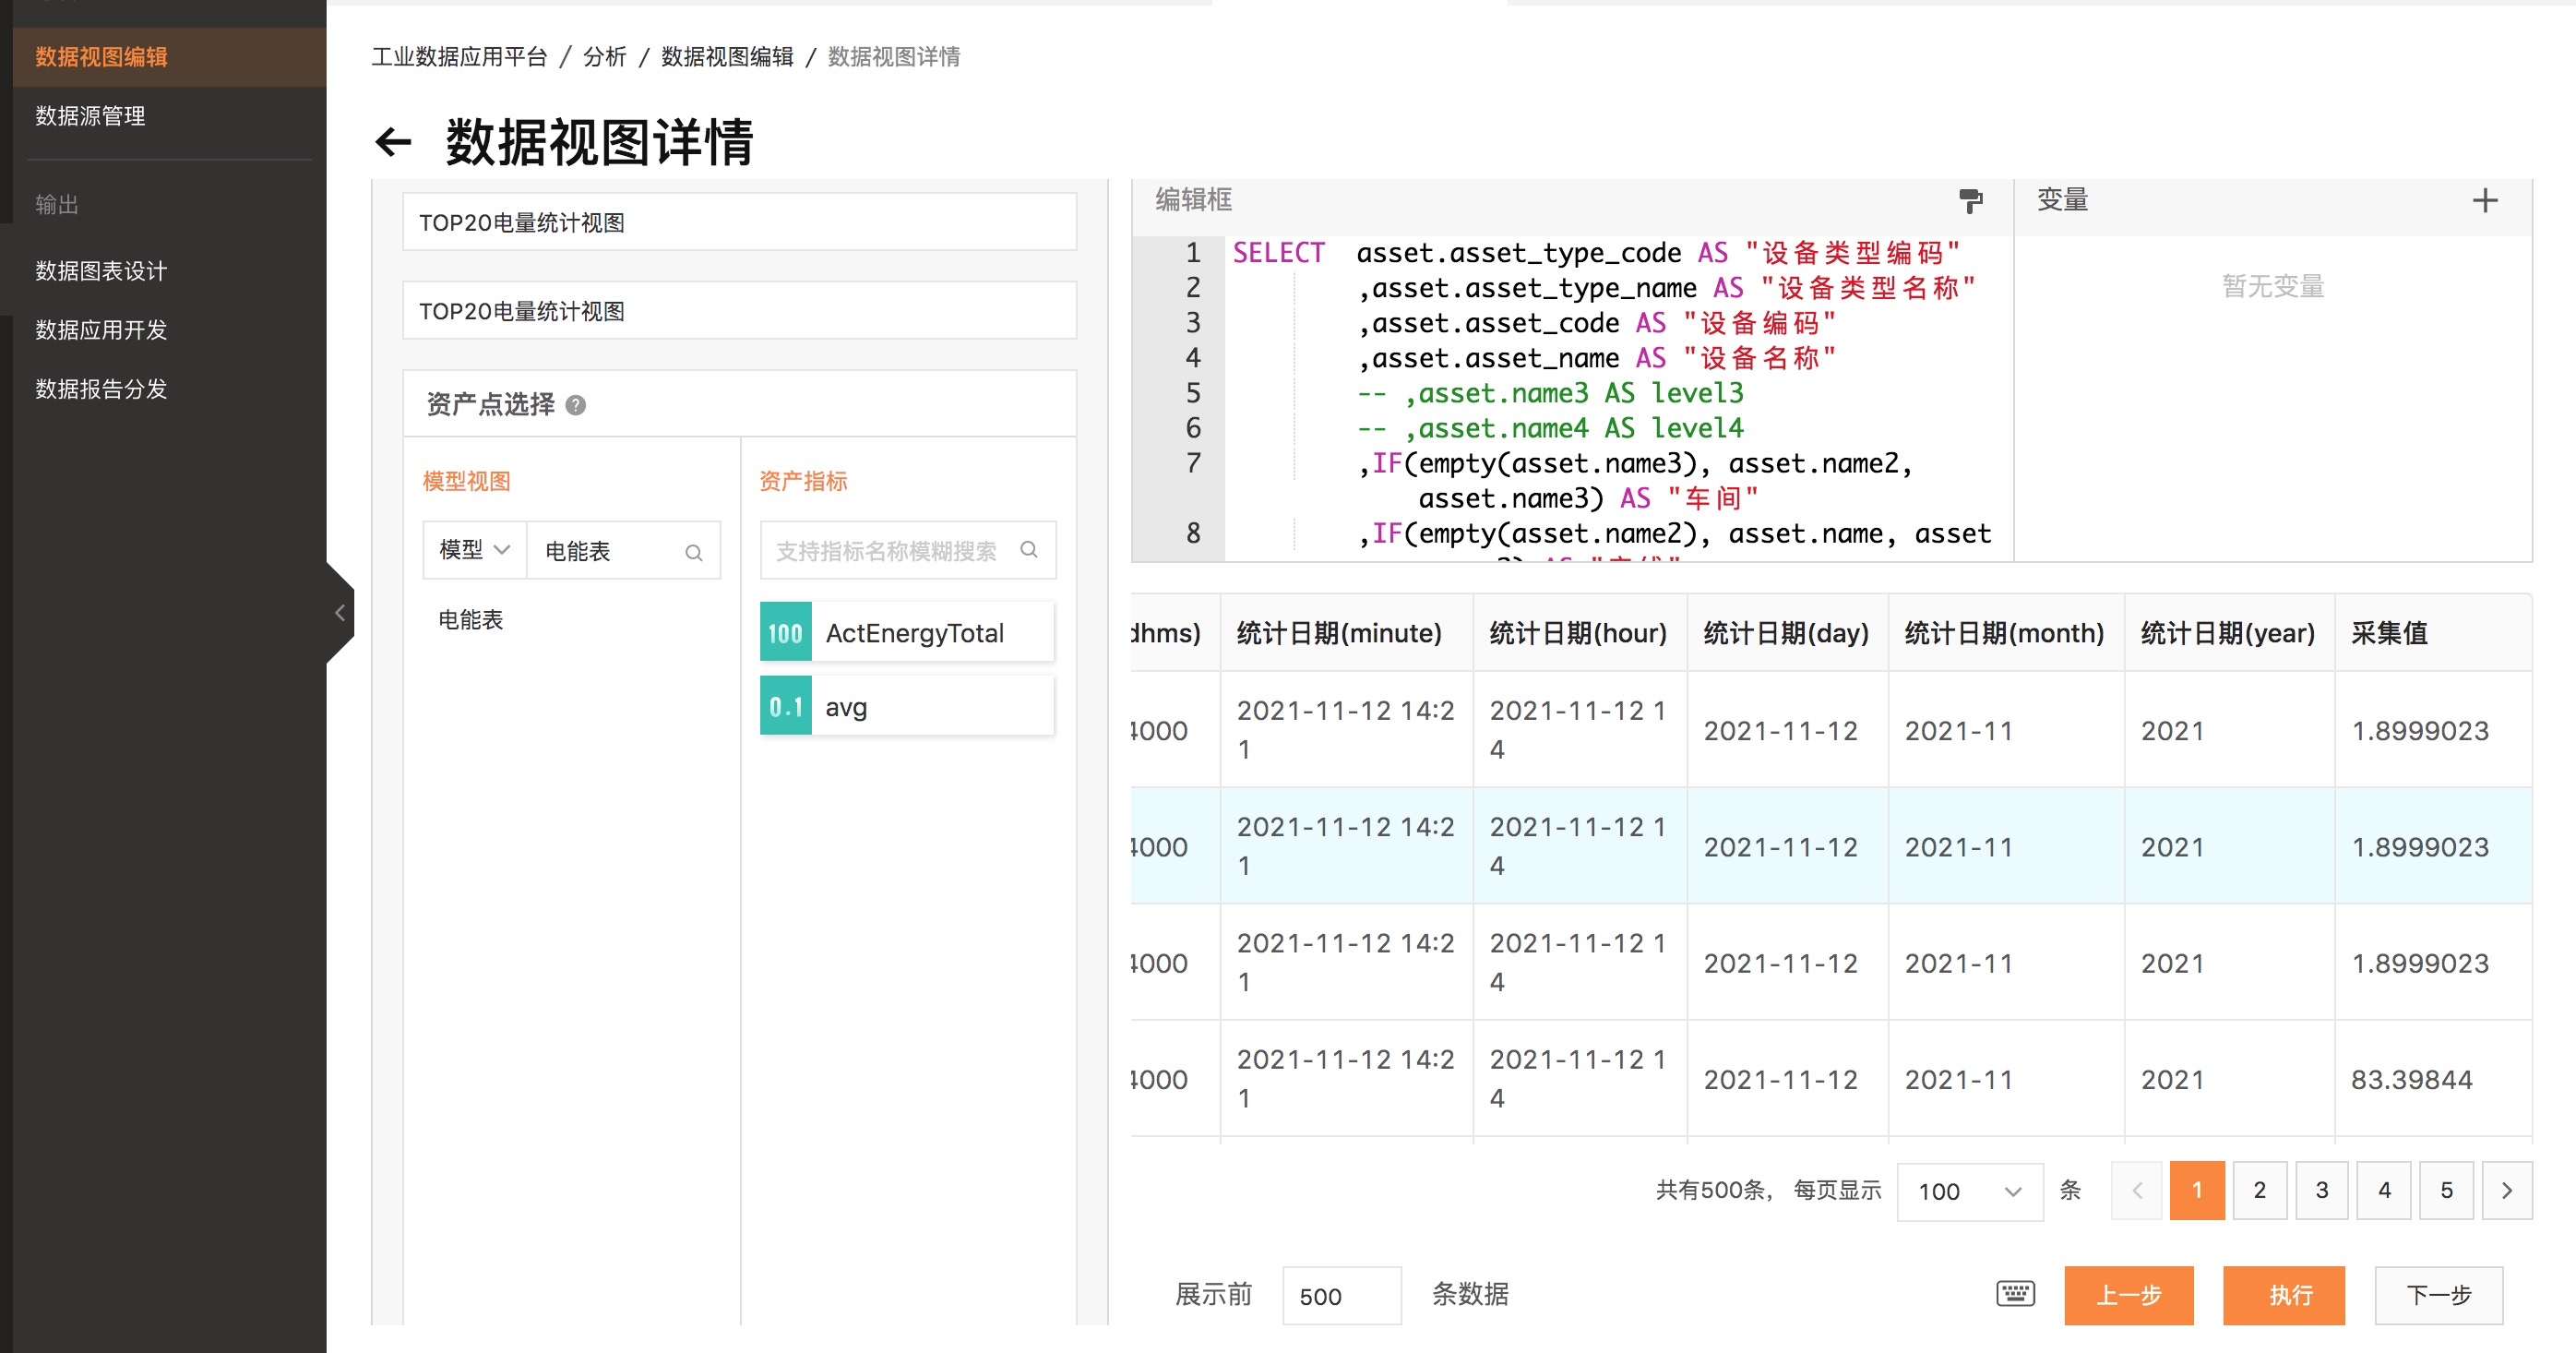Select the avg indicator item
The height and width of the screenshot is (1353, 2576).
(907, 707)
